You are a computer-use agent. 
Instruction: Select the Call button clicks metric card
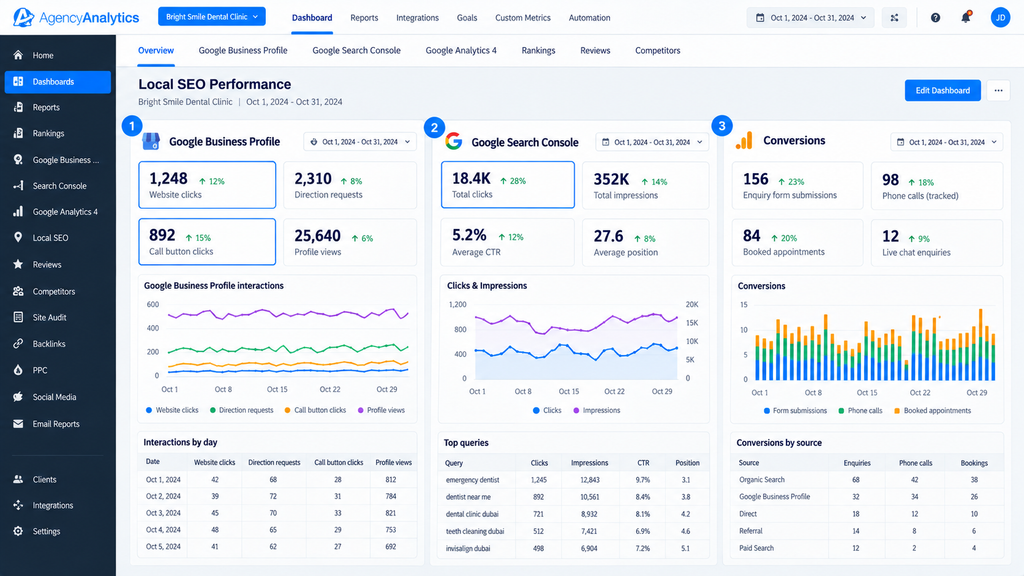(207, 242)
